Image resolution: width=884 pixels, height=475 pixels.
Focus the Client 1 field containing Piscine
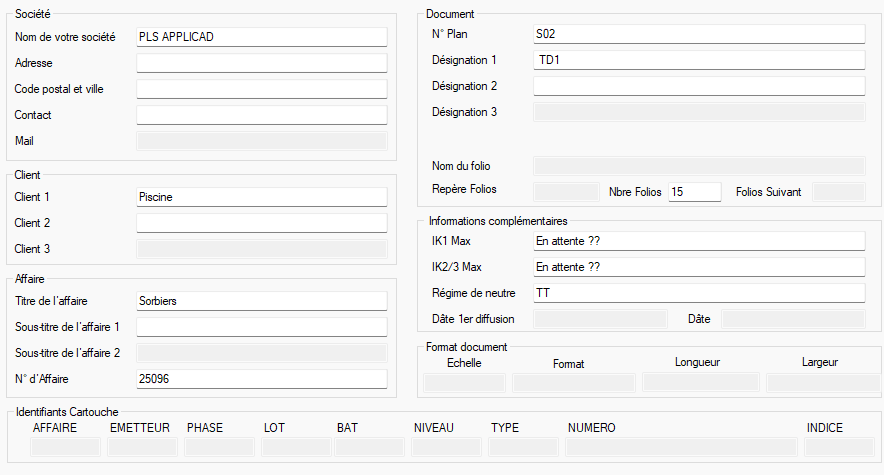(x=261, y=197)
